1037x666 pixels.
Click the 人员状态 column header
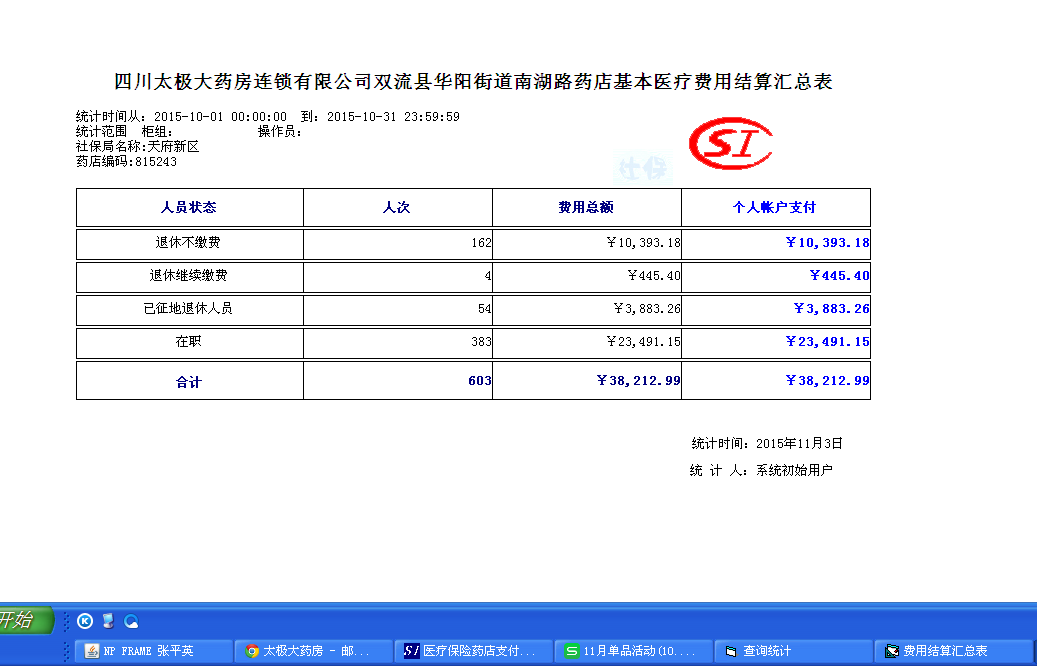189,208
